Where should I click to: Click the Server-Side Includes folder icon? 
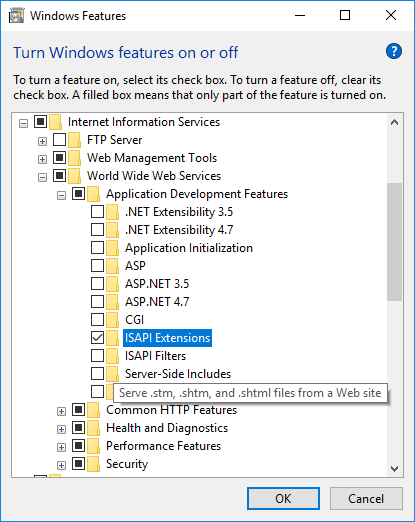[x=113, y=374]
